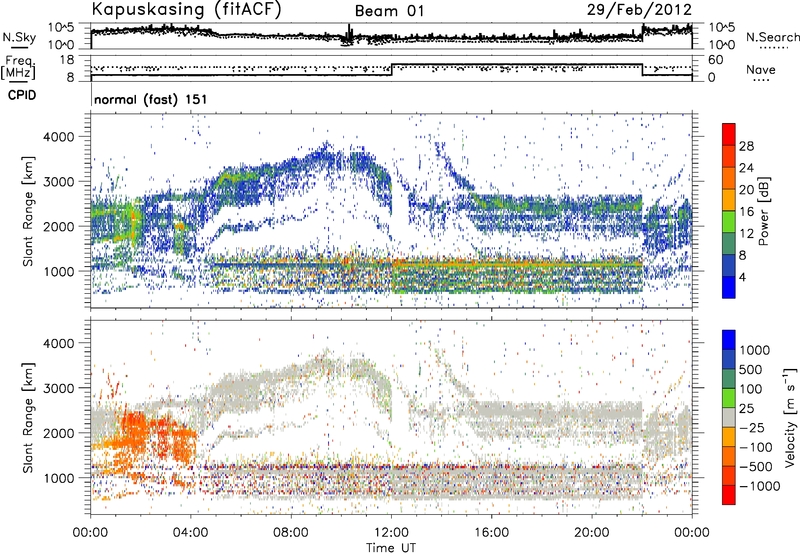Select the 08:00 time tick label

click(x=291, y=533)
